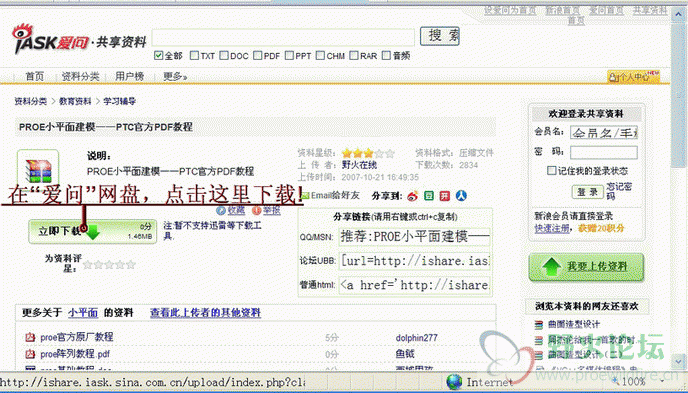The image size is (688, 393).
Task: Uncheck the 全部 filter checkbox
Action: coord(159,56)
